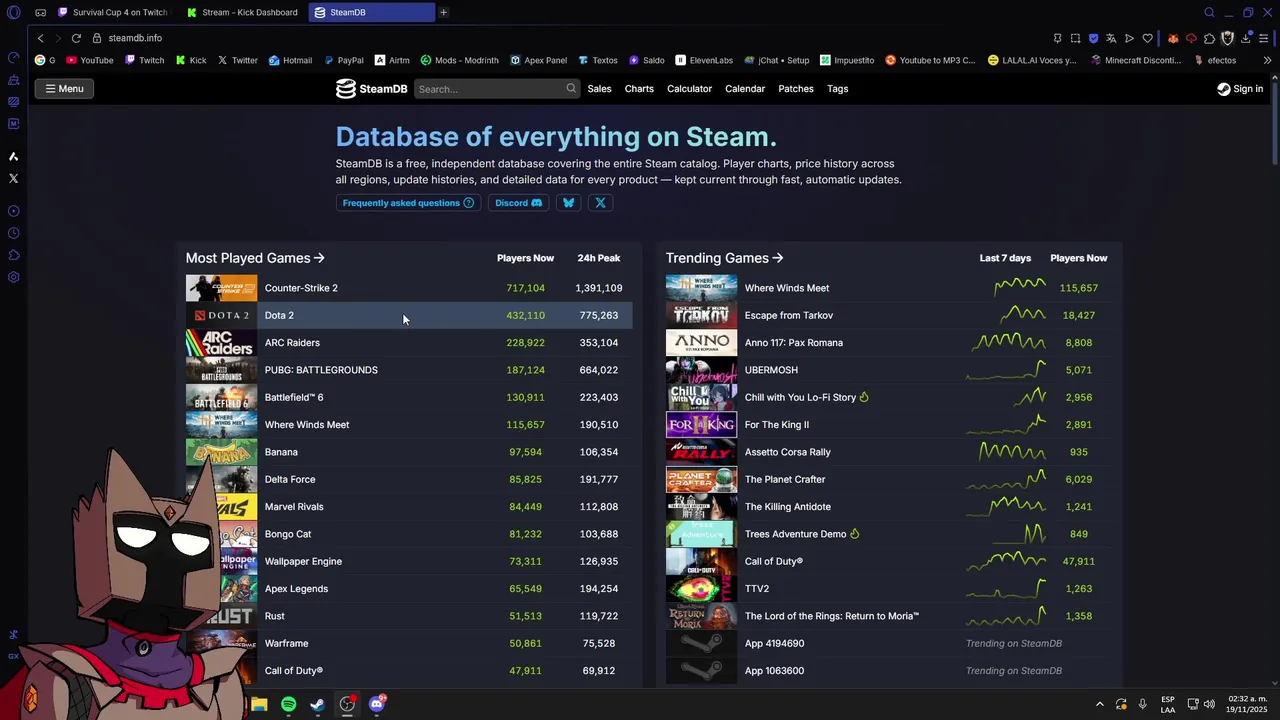Show hidden system tray icons chevron

pos(1099,704)
